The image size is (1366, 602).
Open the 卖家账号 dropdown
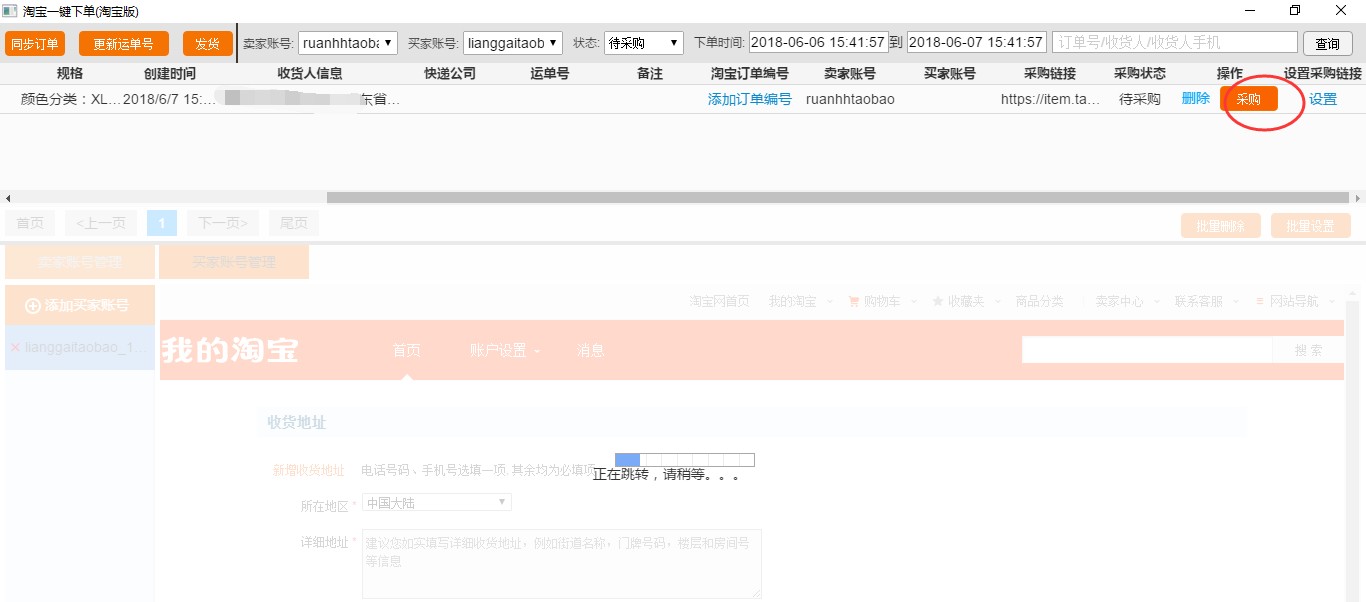pos(348,43)
